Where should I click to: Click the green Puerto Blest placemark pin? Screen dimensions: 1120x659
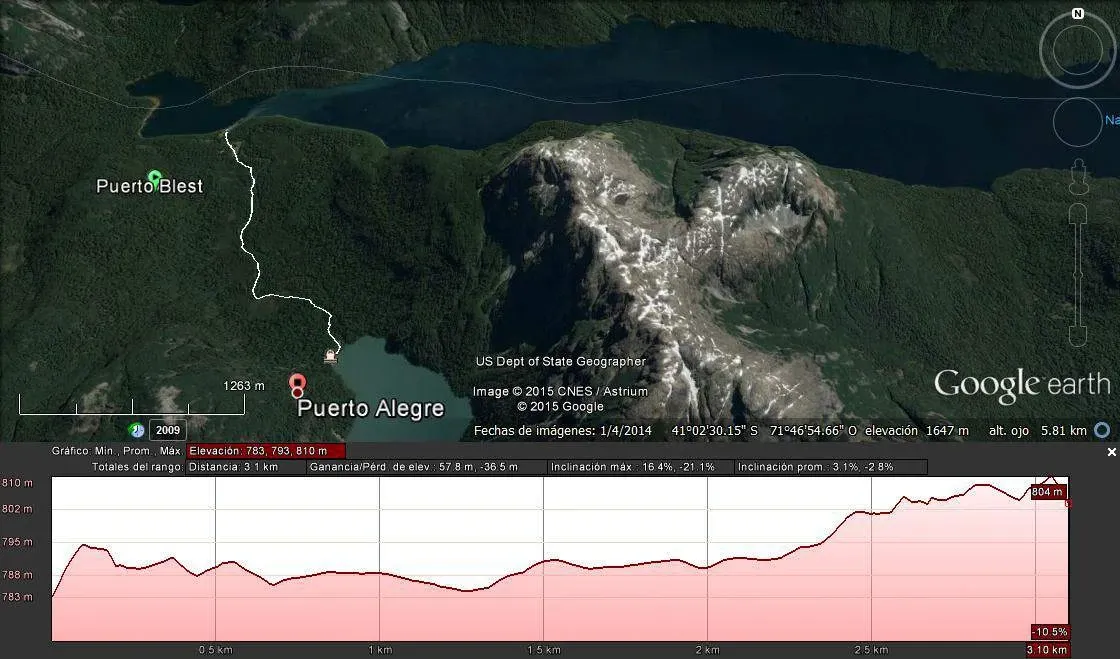point(154,178)
